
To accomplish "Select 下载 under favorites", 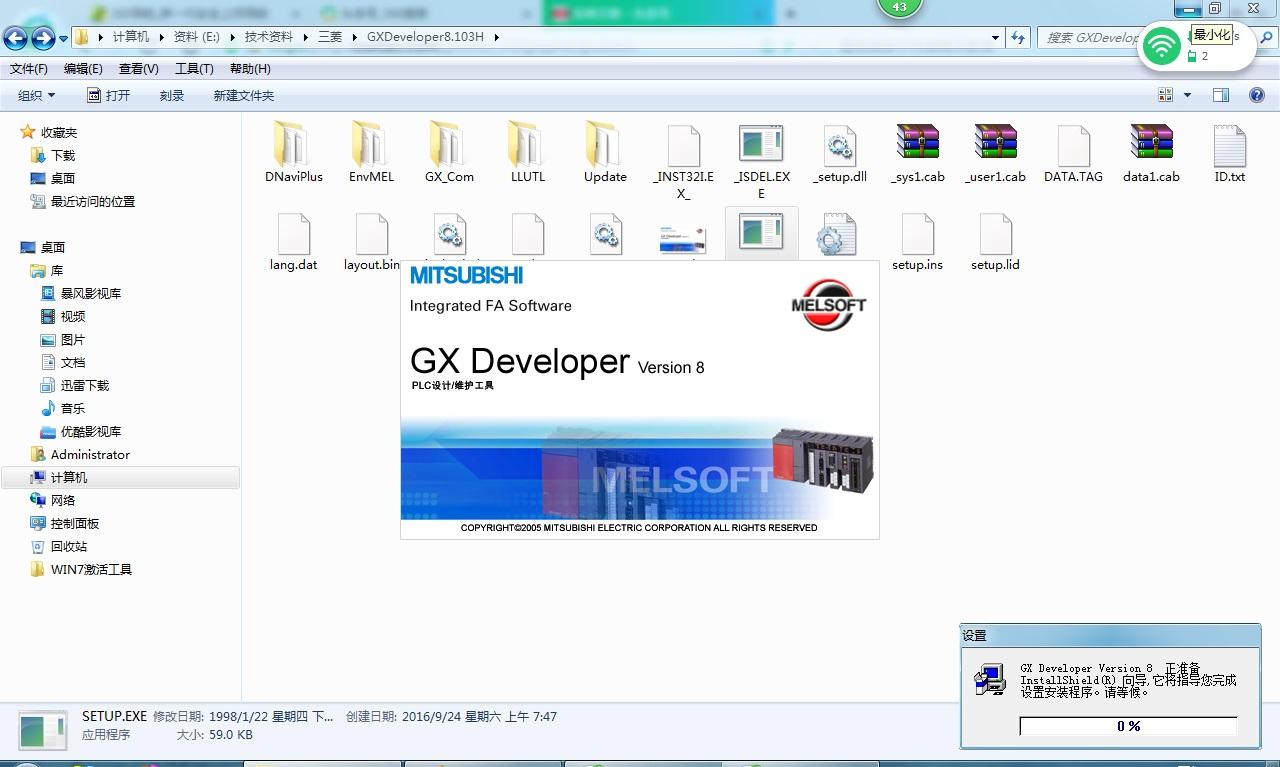I will tap(63, 155).
